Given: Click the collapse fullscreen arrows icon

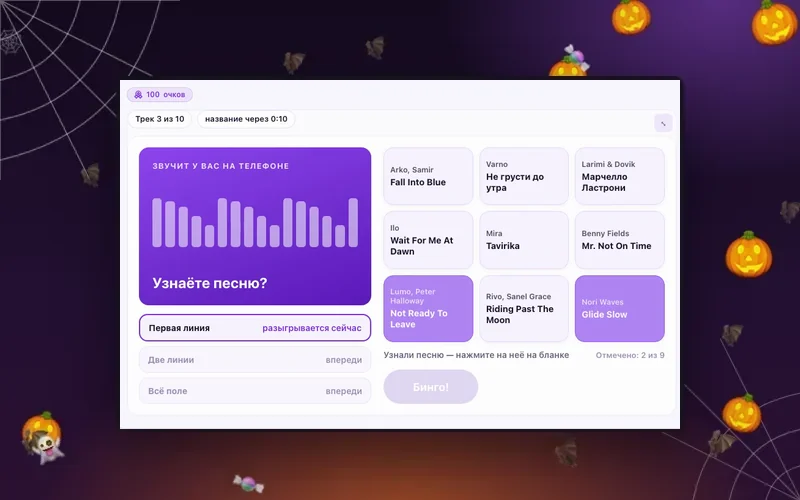Looking at the screenshot, I should click(663, 123).
